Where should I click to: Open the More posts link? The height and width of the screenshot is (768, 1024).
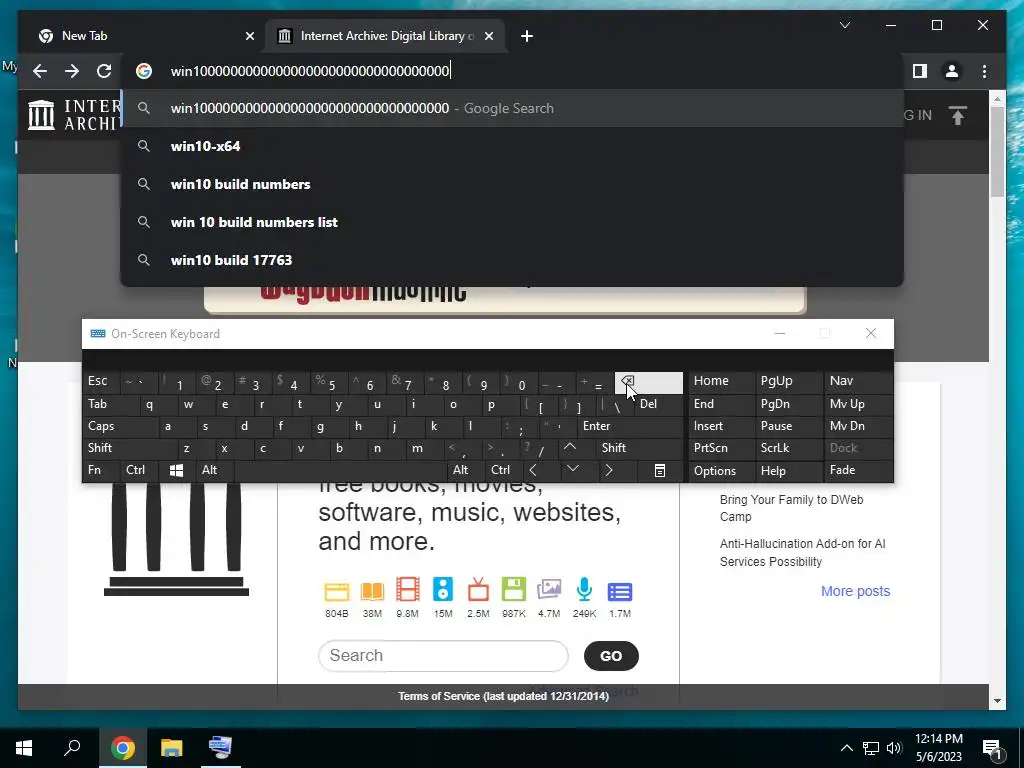855,591
